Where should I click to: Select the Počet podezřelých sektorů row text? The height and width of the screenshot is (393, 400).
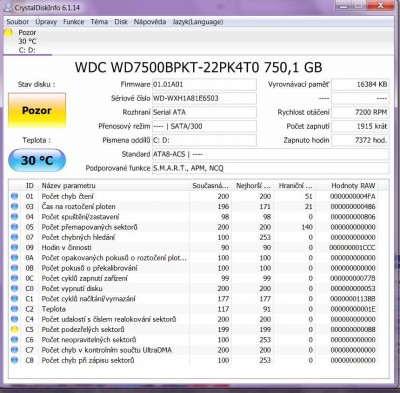coord(83,330)
